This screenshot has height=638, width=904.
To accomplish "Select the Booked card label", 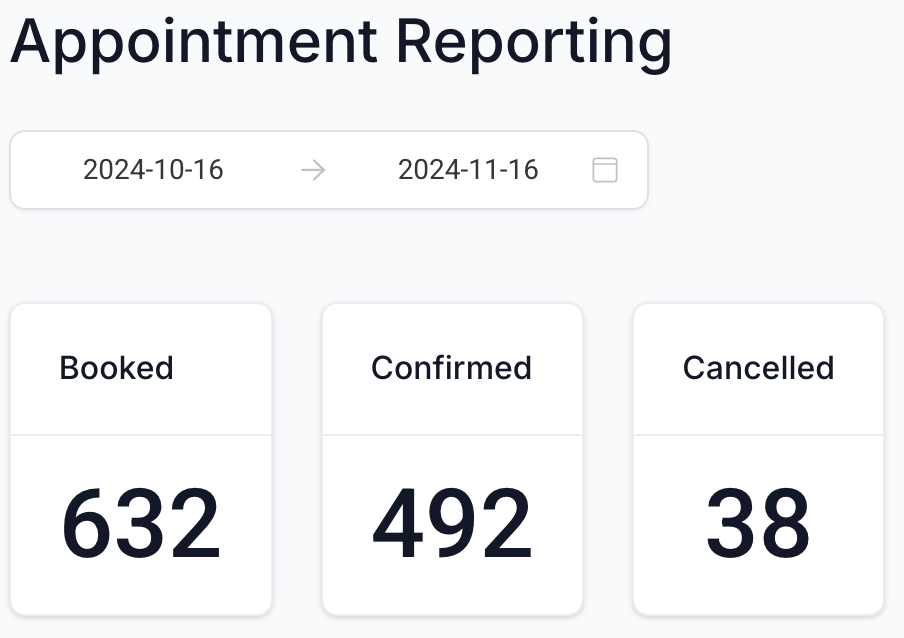I will 116,368.
